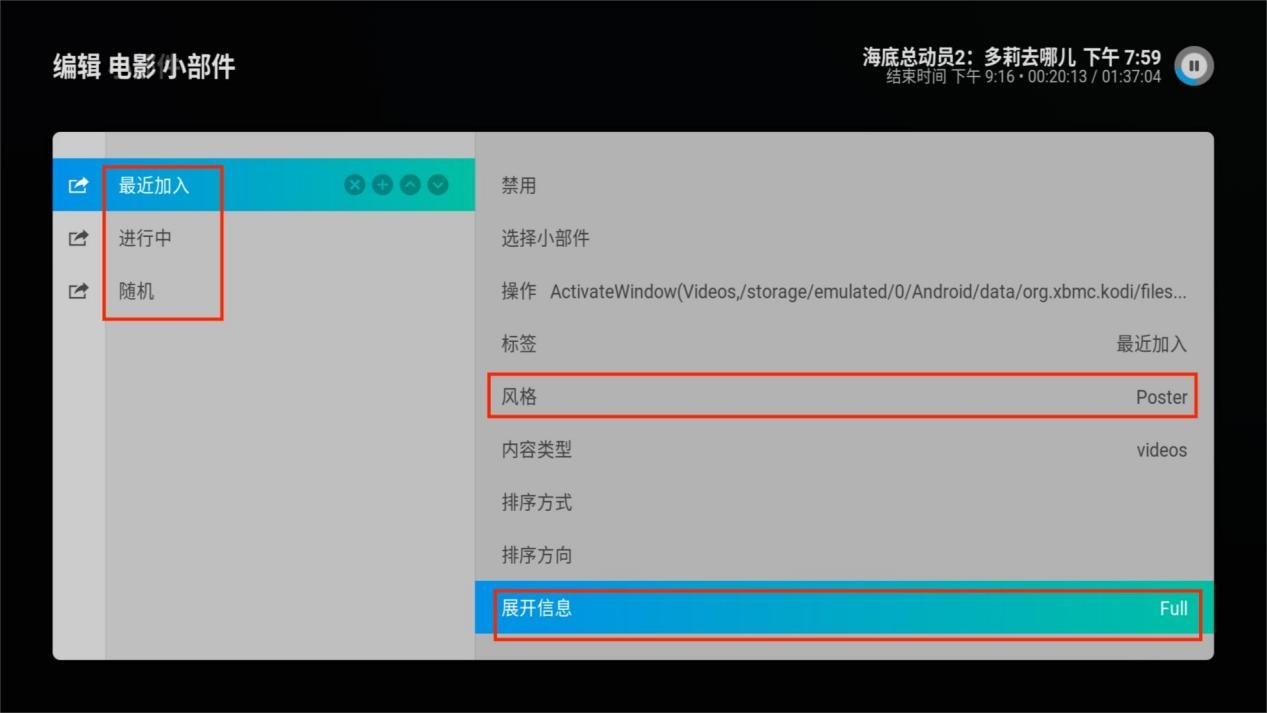The image size is (1267, 713).
Task: Pause playback using the top-right pause icon
Action: [1193, 66]
